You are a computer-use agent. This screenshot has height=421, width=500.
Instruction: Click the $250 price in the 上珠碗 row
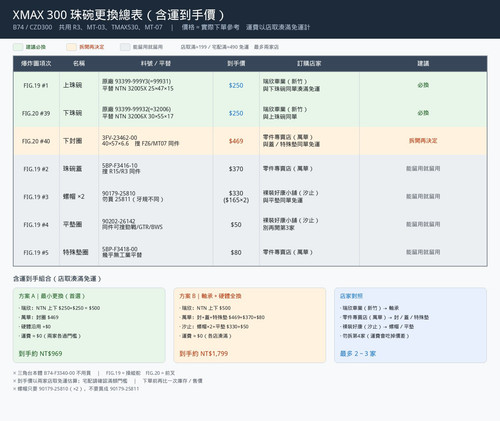coord(236,86)
